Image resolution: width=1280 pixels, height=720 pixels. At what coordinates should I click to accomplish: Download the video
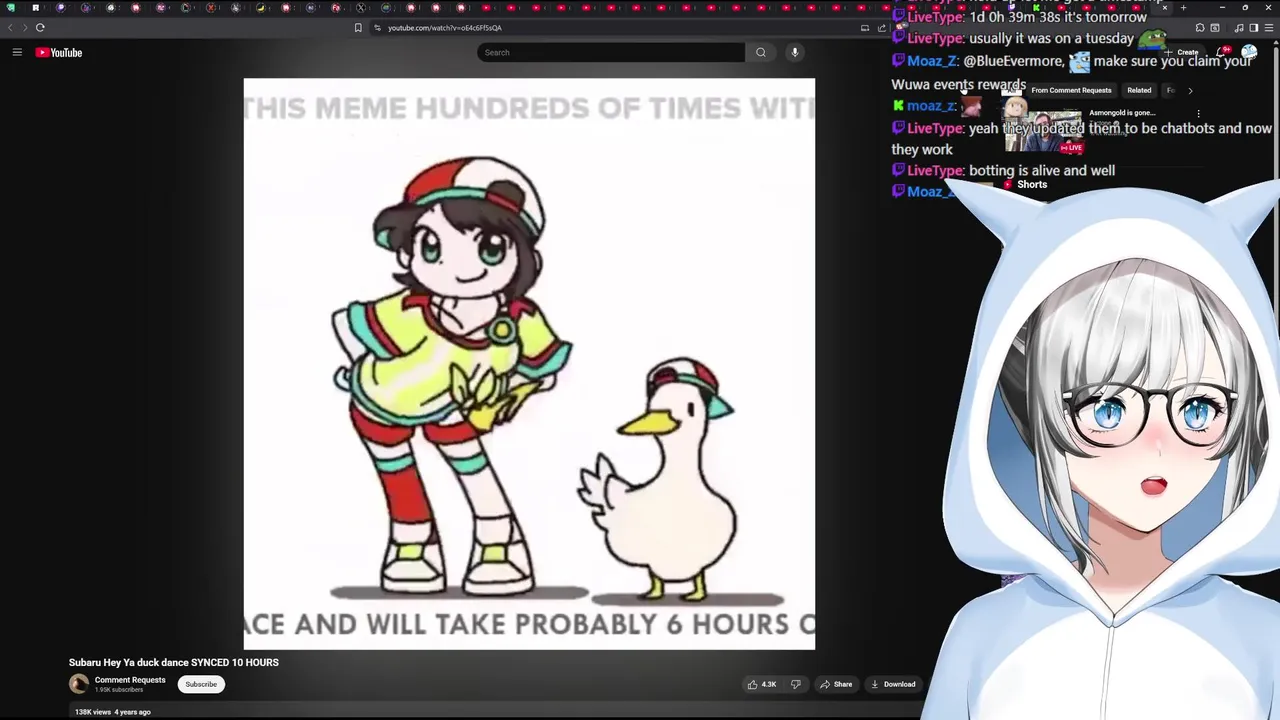coord(893,684)
